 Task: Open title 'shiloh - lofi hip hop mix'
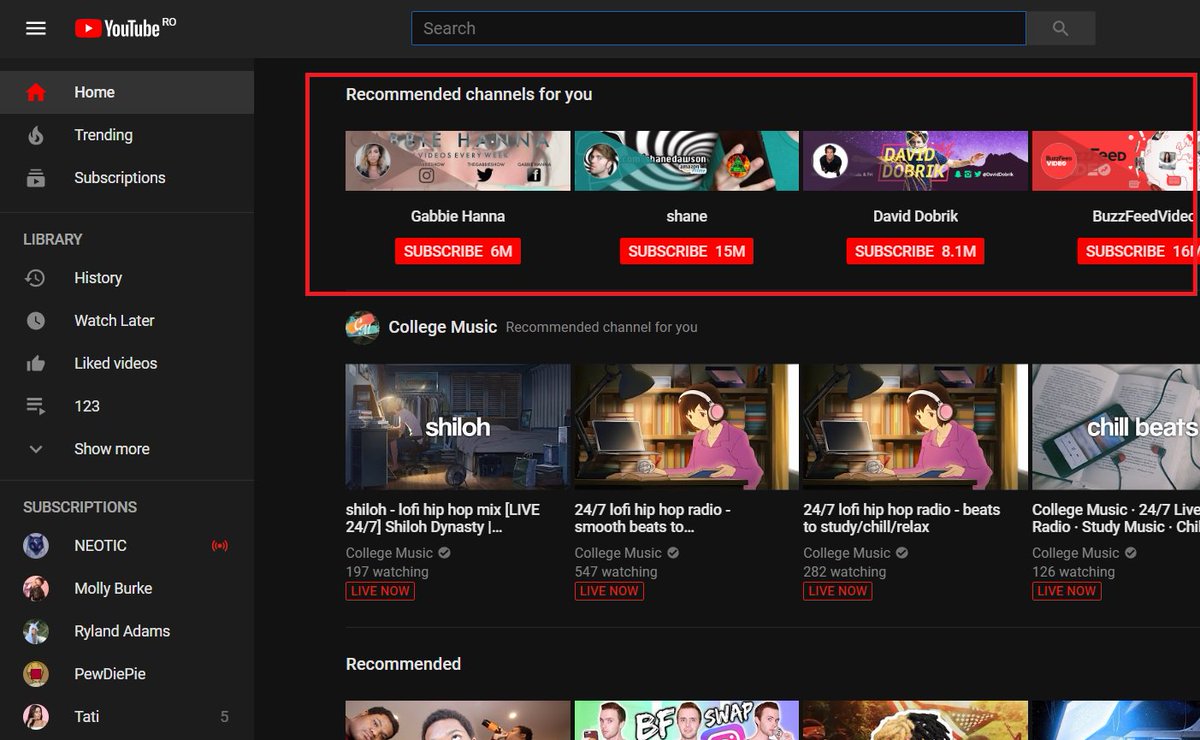click(x=443, y=518)
